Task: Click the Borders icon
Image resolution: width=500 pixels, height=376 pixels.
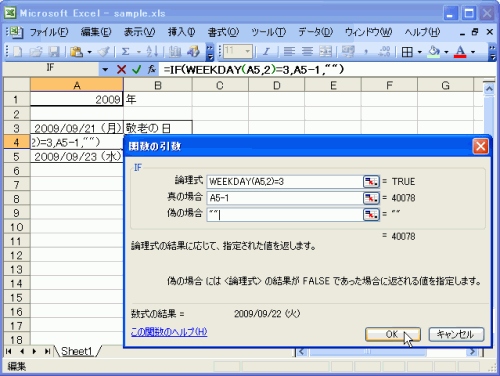Action: (407, 52)
